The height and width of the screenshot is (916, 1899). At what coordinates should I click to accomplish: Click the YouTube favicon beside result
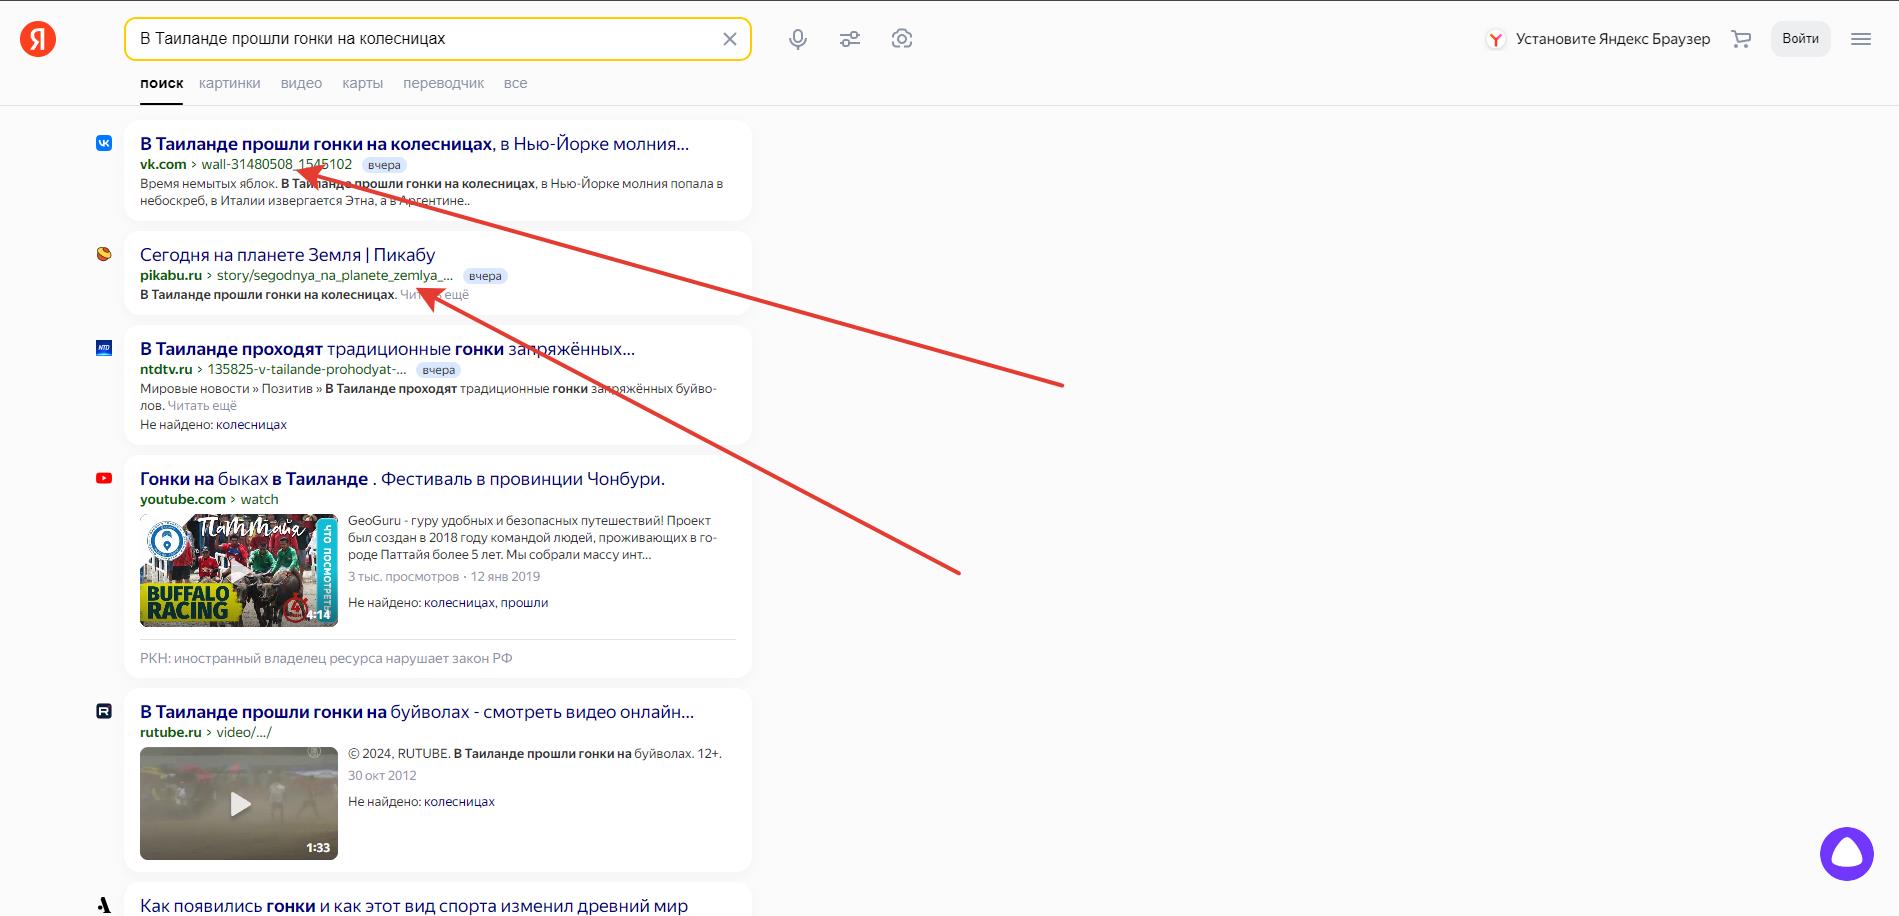coord(104,478)
